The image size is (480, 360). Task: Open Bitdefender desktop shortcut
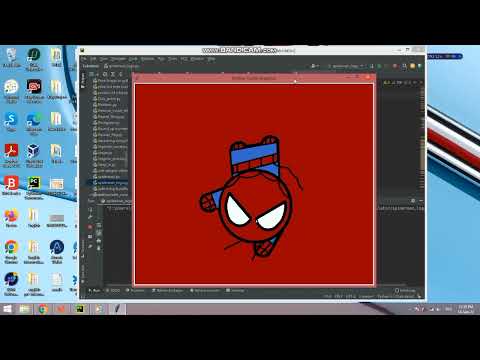[11, 185]
